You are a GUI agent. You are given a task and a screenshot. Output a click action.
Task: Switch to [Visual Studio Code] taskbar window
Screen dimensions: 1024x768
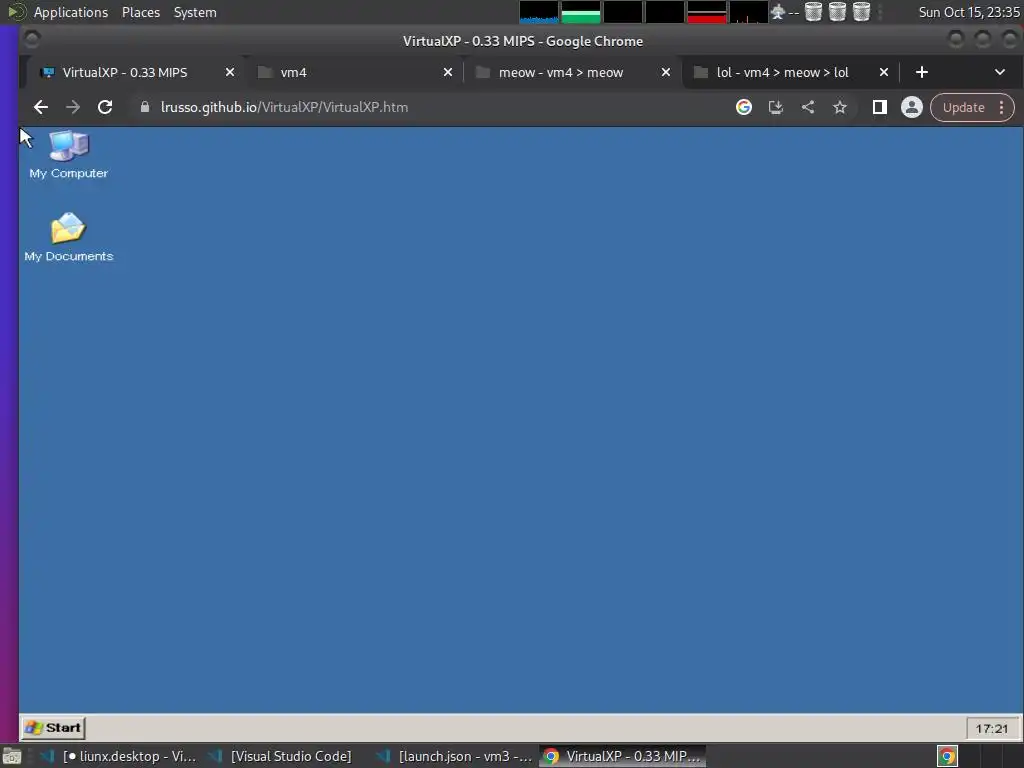click(x=281, y=756)
